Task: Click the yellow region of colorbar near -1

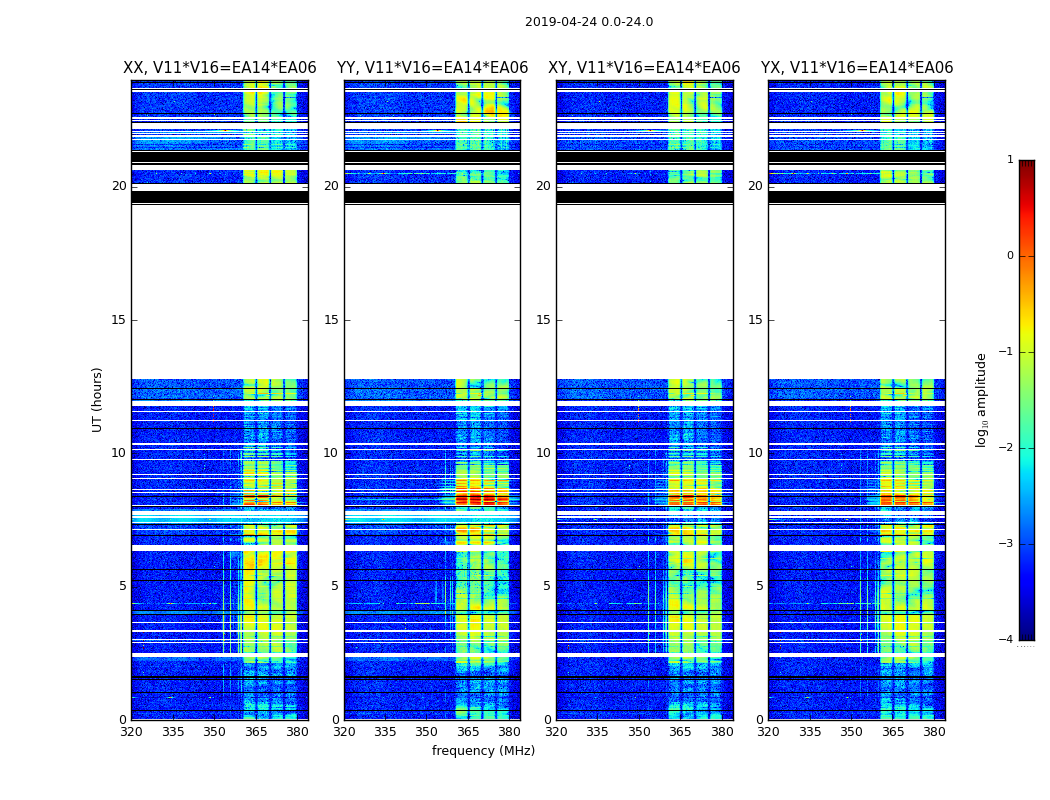Action: 1027,352
